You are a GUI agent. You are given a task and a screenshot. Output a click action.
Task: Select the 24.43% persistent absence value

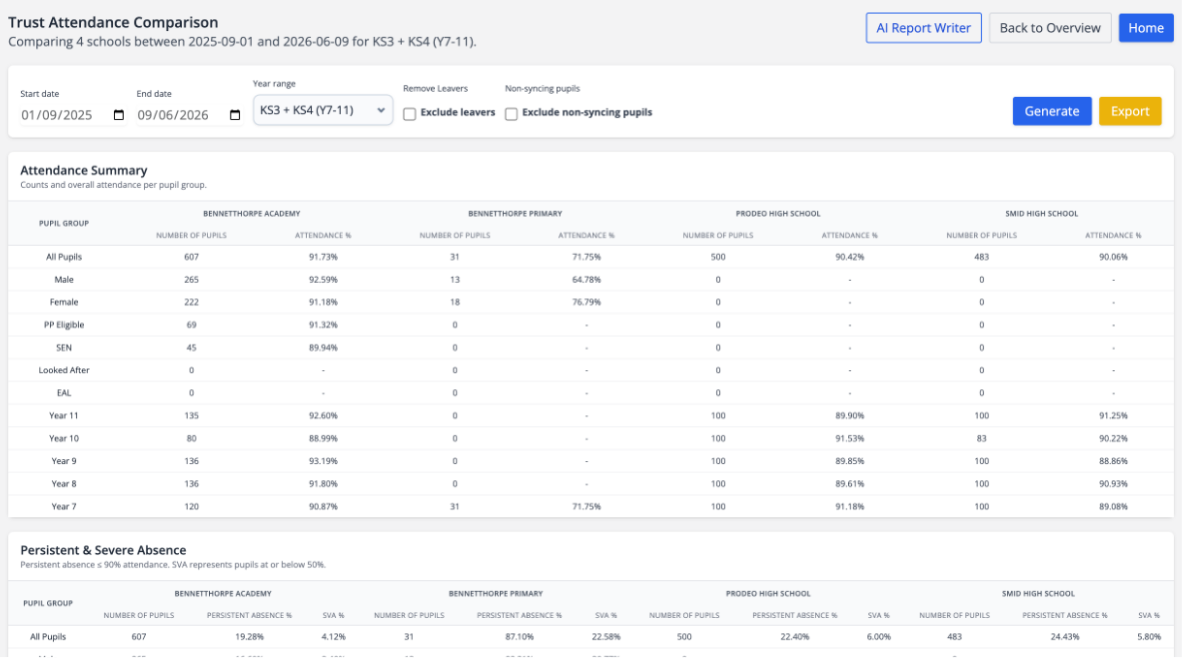[1064, 637]
